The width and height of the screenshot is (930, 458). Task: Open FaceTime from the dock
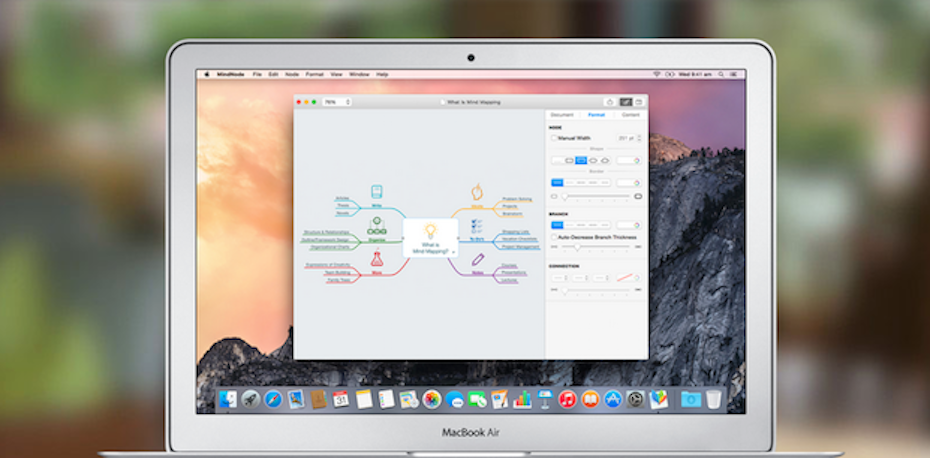click(477, 399)
